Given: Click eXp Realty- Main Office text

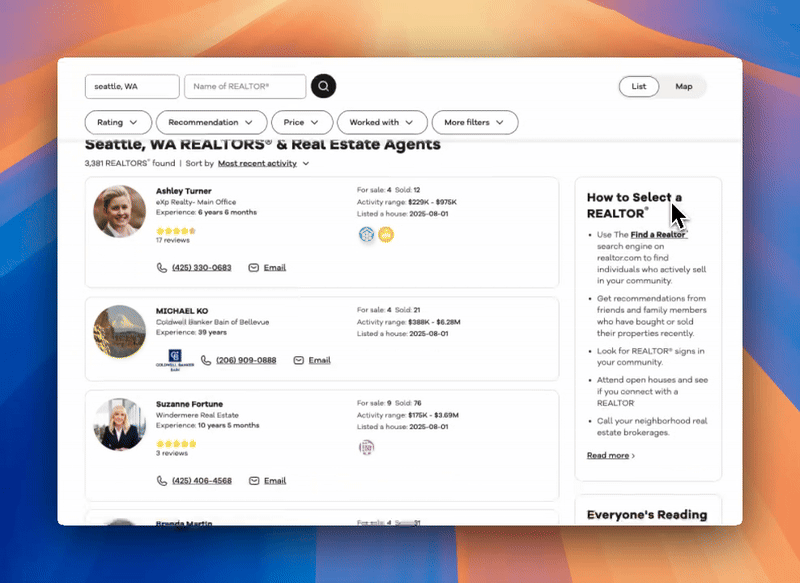Looking at the screenshot, I should click(x=196, y=202).
